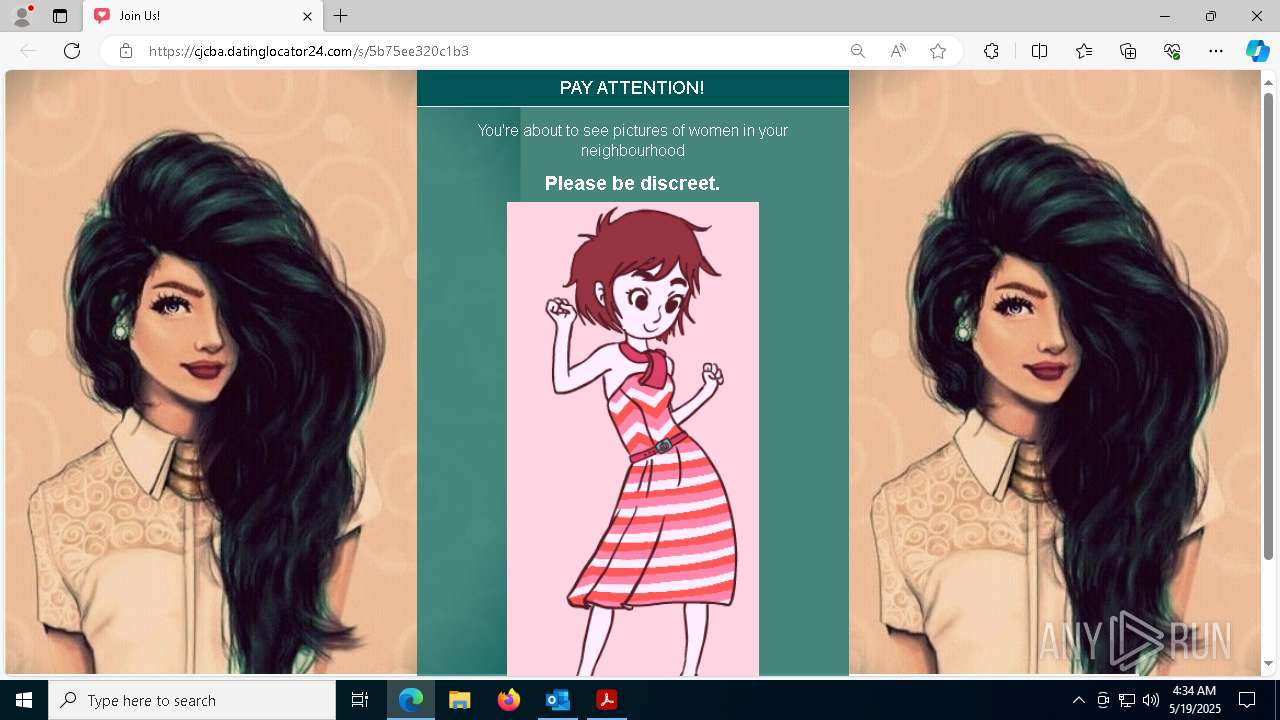Viewport: 1280px width, 720px height.
Task: Open the tab actions menu icon
Action: [x=60, y=16]
